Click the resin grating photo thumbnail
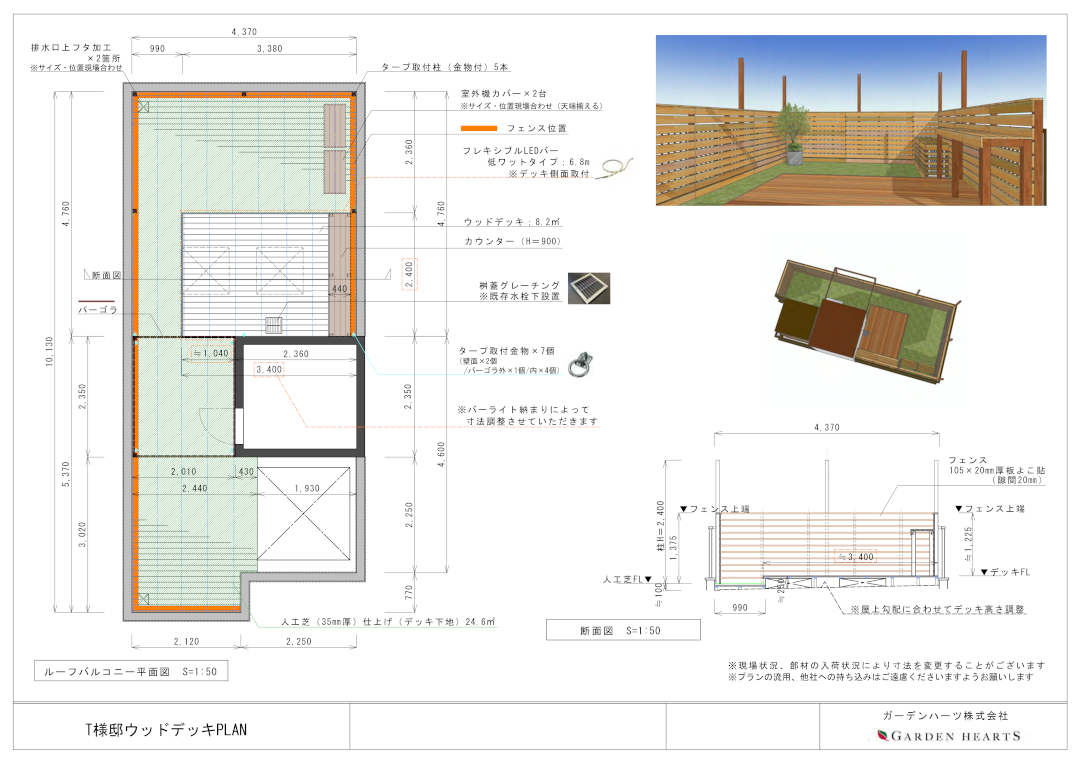This screenshot has height=764, width=1080. coord(589,288)
